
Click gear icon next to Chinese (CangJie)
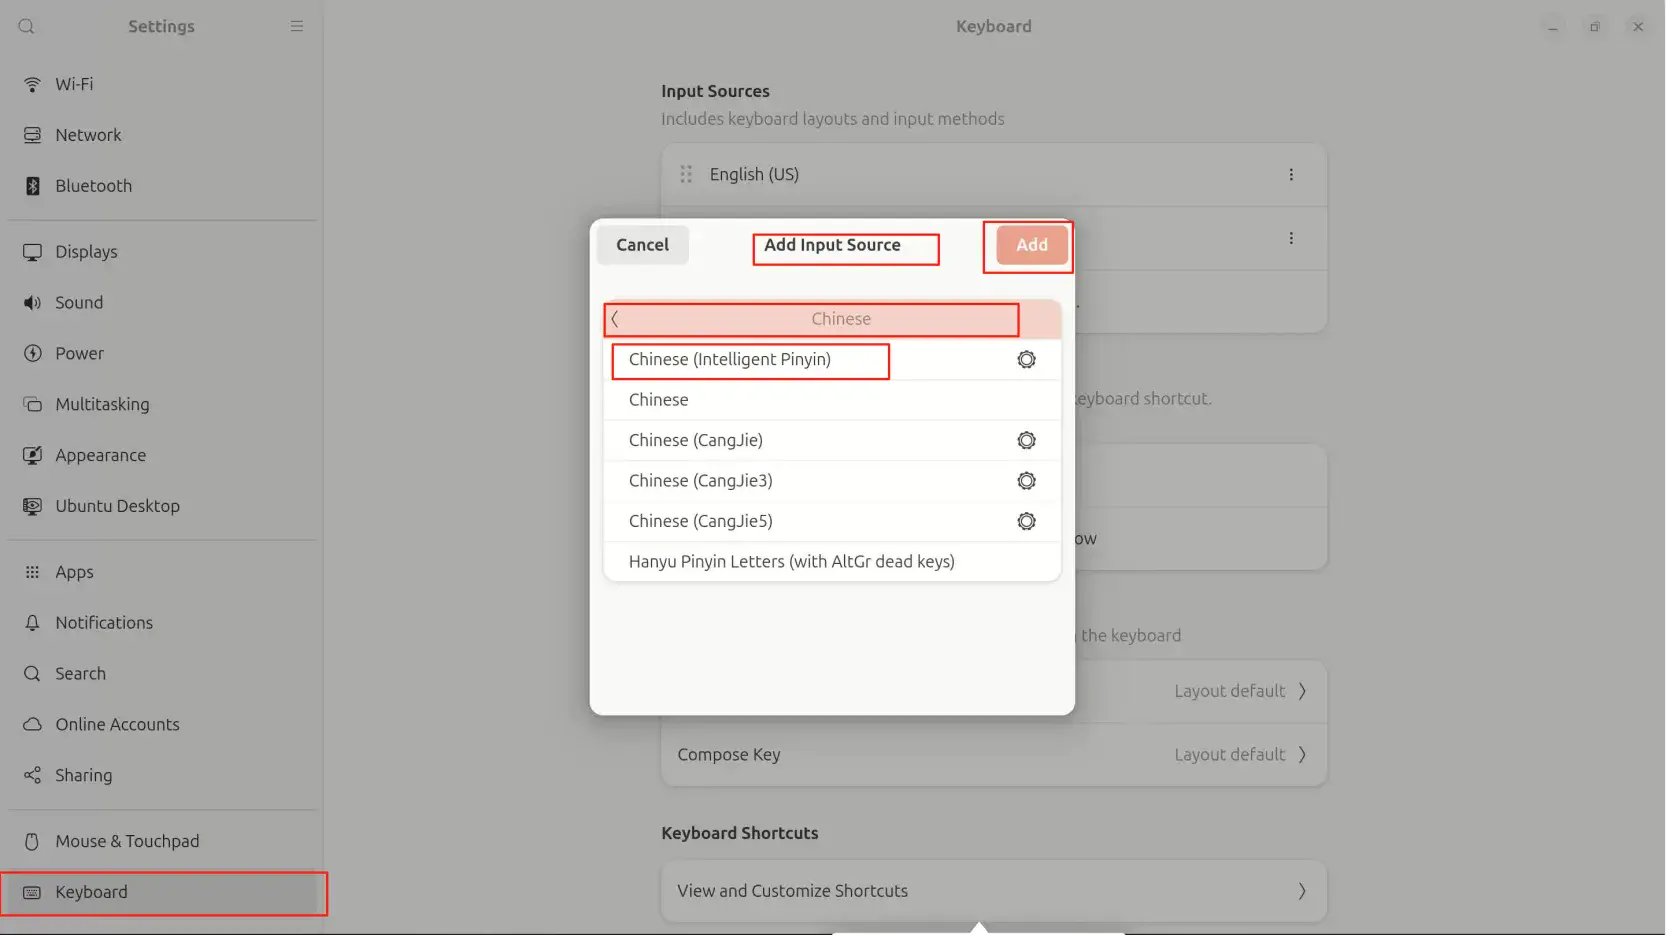[1026, 441]
